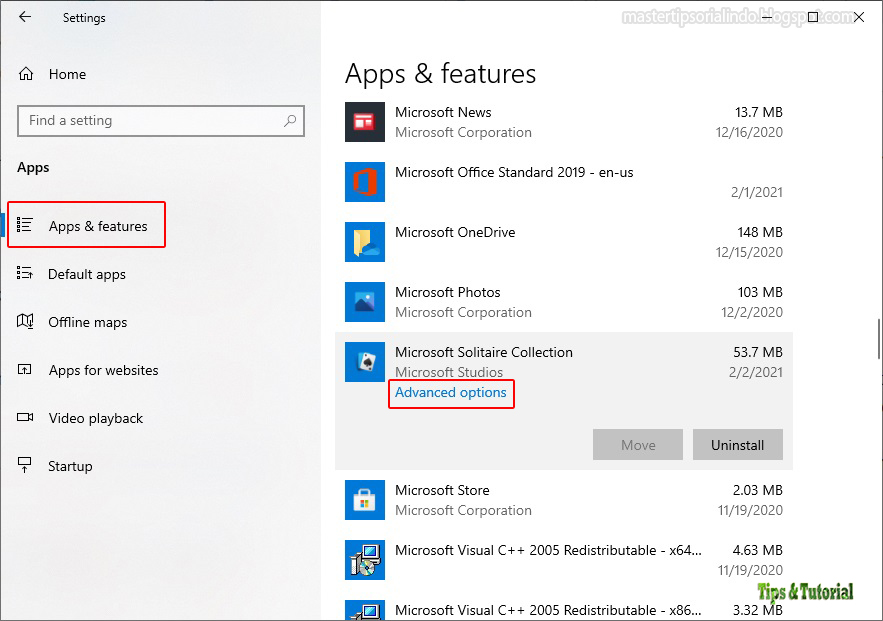Screen dimensions: 883x621
Task: Select the Microsoft Store entry name
Action: (x=442, y=490)
